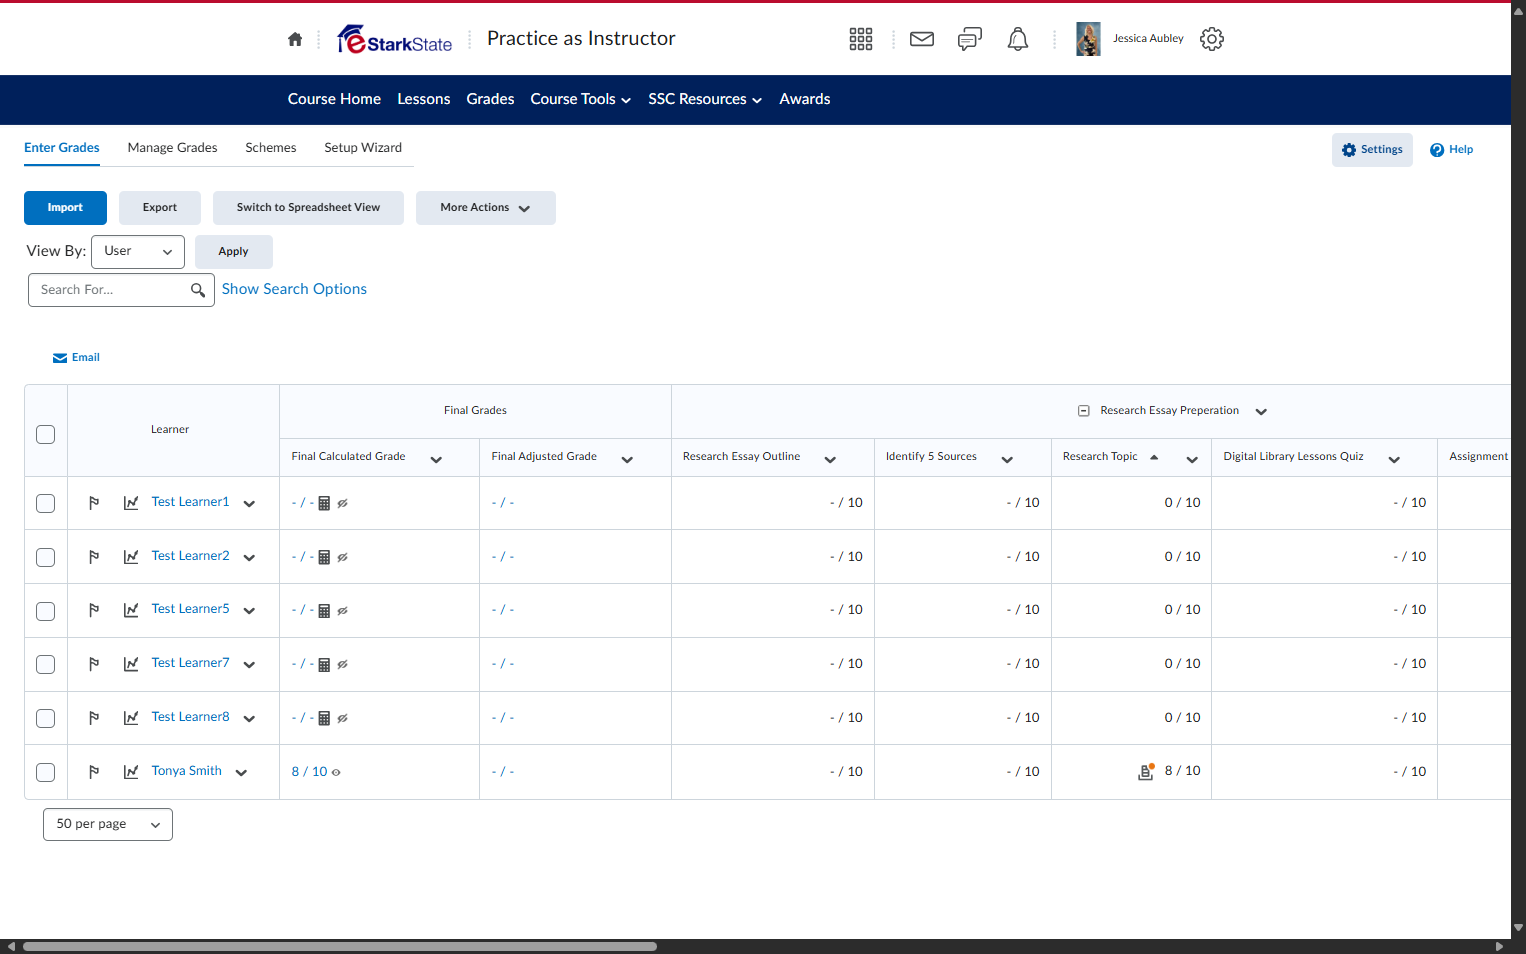Click hidden-grade eye icon for Test Learner7
The height and width of the screenshot is (954, 1526).
tap(342, 665)
